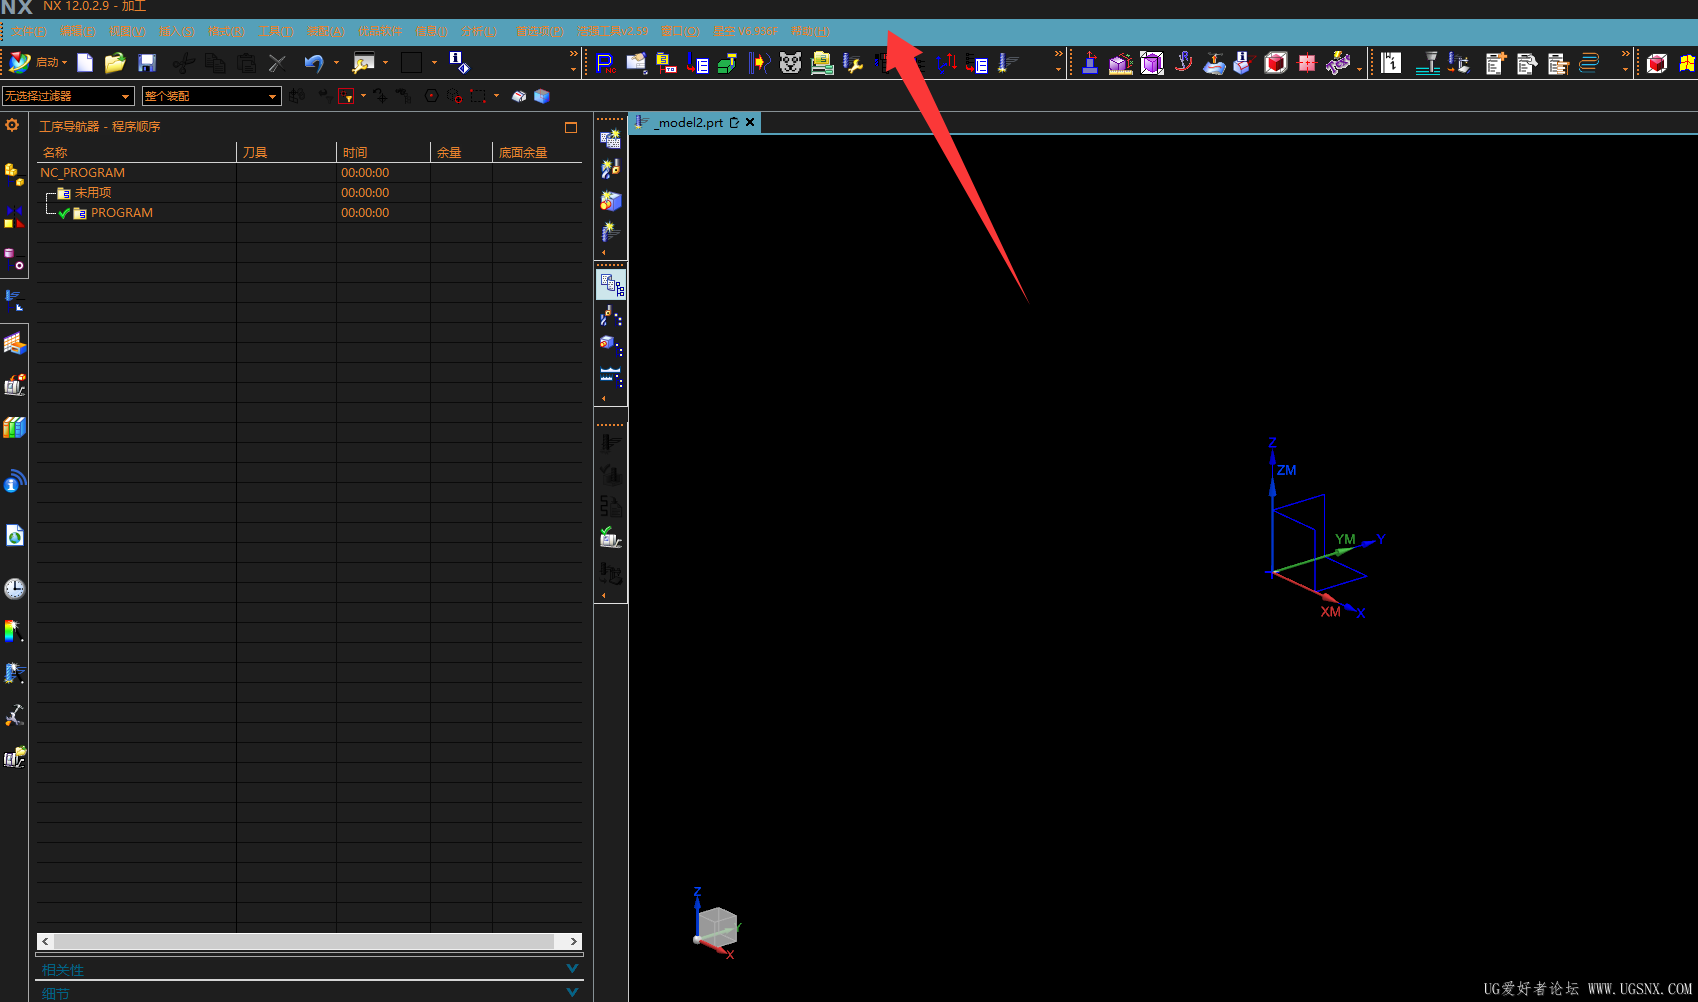Click the view triad cube in viewport
This screenshot has height=1002, width=1698.
tap(717, 927)
